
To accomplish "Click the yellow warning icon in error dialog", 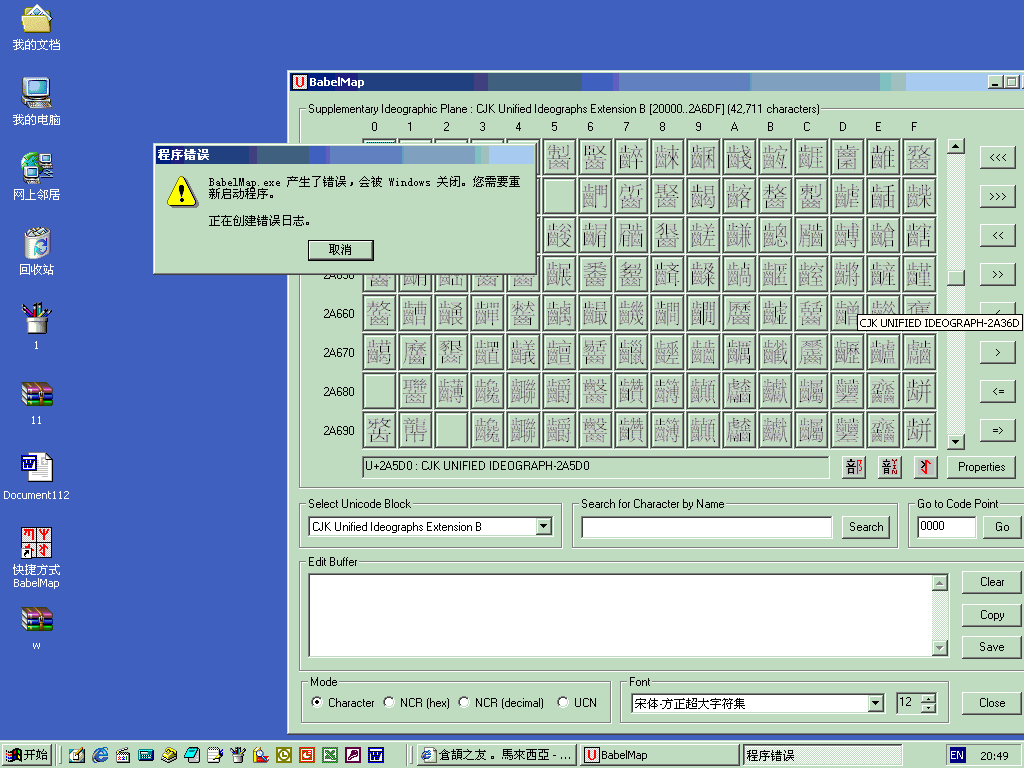I will (x=181, y=191).
